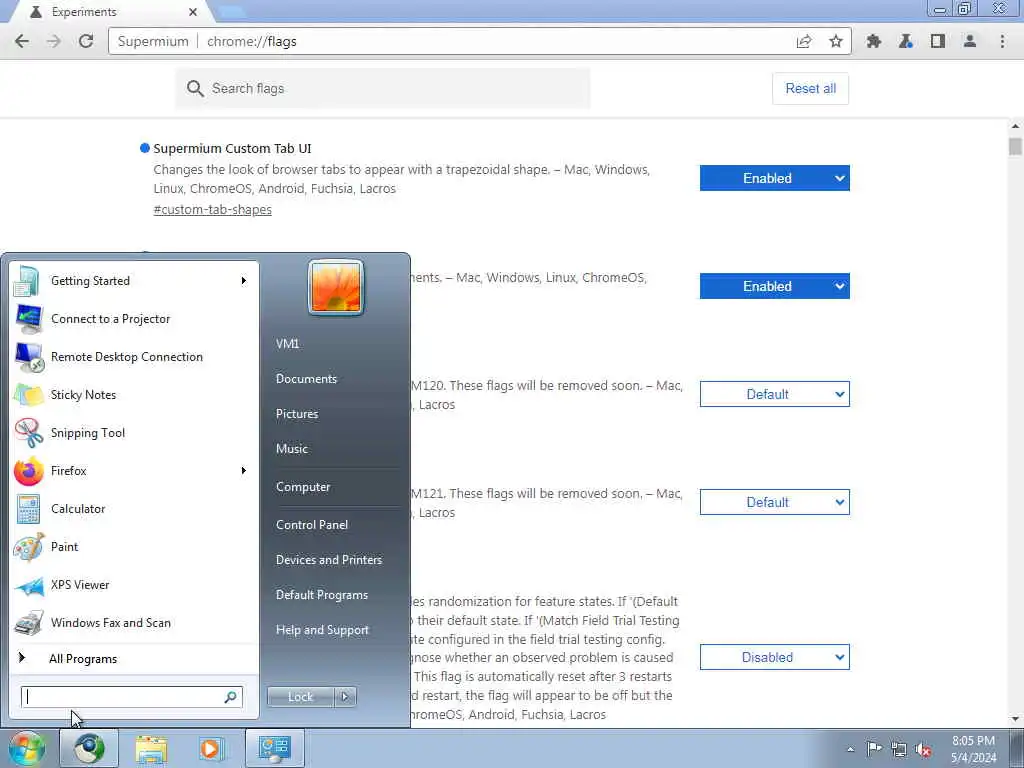The height and width of the screenshot is (768, 1024).
Task: Open the Control Panel taskbar button
Action: click(x=274, y=748)
